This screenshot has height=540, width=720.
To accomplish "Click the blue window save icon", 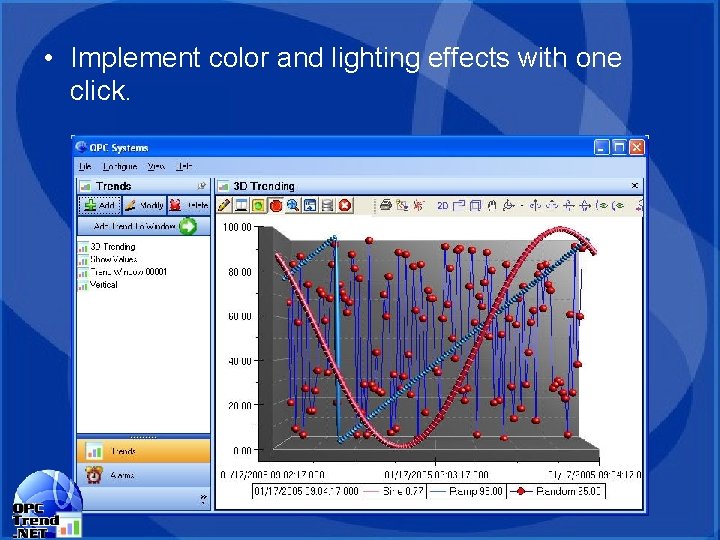I will pyautogui.click(x=310, y=205).
